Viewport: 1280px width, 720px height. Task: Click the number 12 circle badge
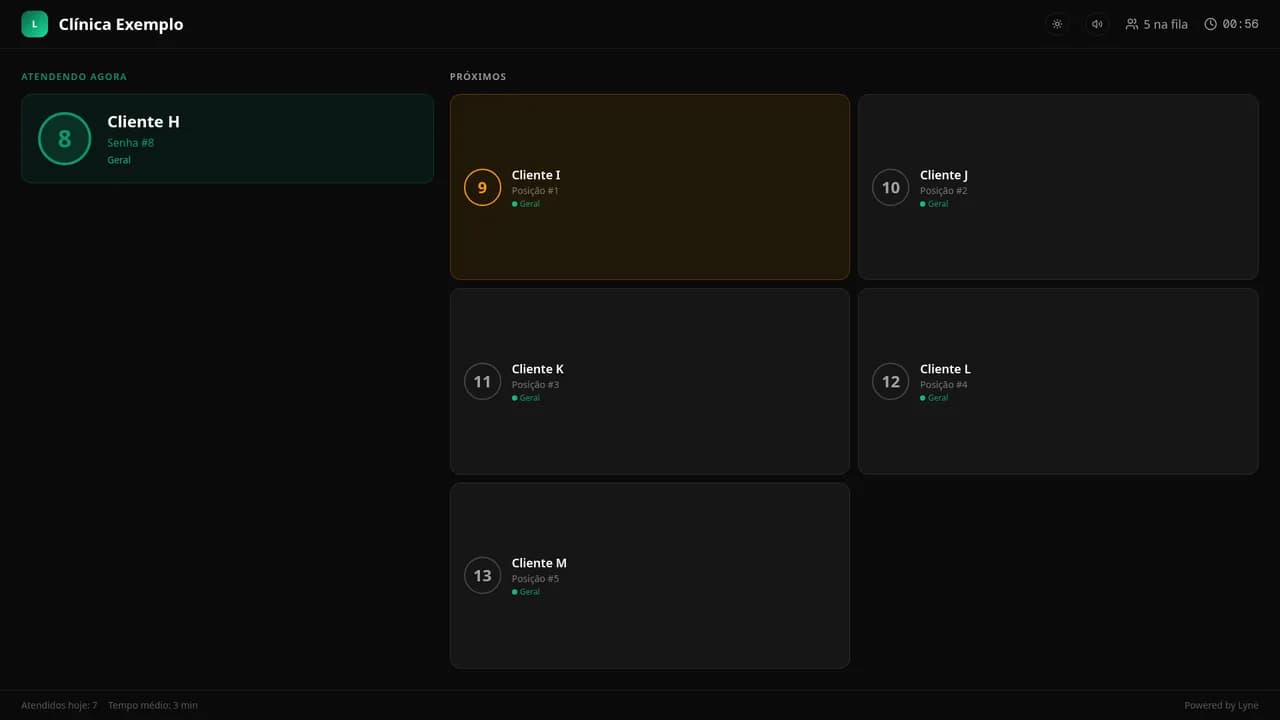[x=890, y=381]
